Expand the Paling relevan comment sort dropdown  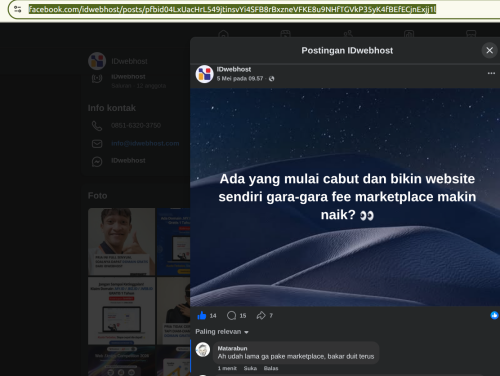(222, 332)
